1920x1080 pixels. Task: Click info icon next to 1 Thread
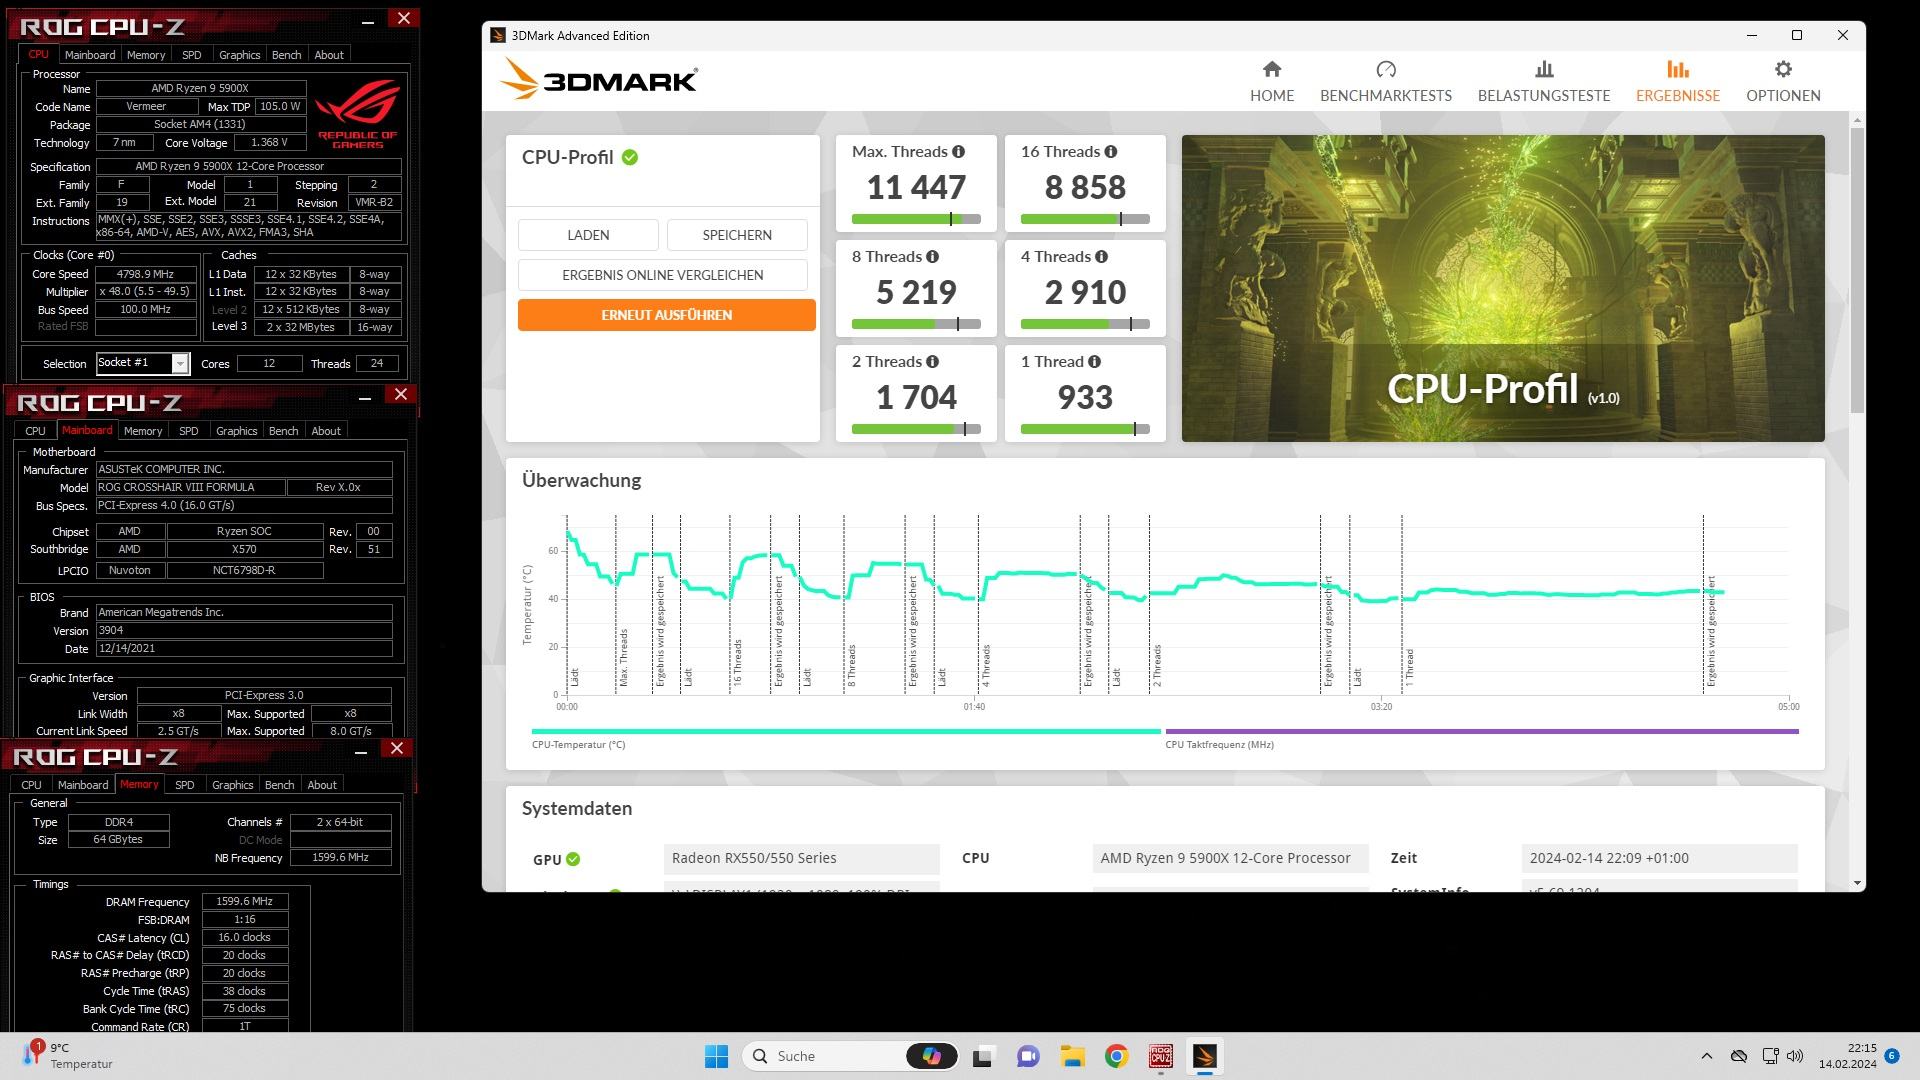[1094, 362]
